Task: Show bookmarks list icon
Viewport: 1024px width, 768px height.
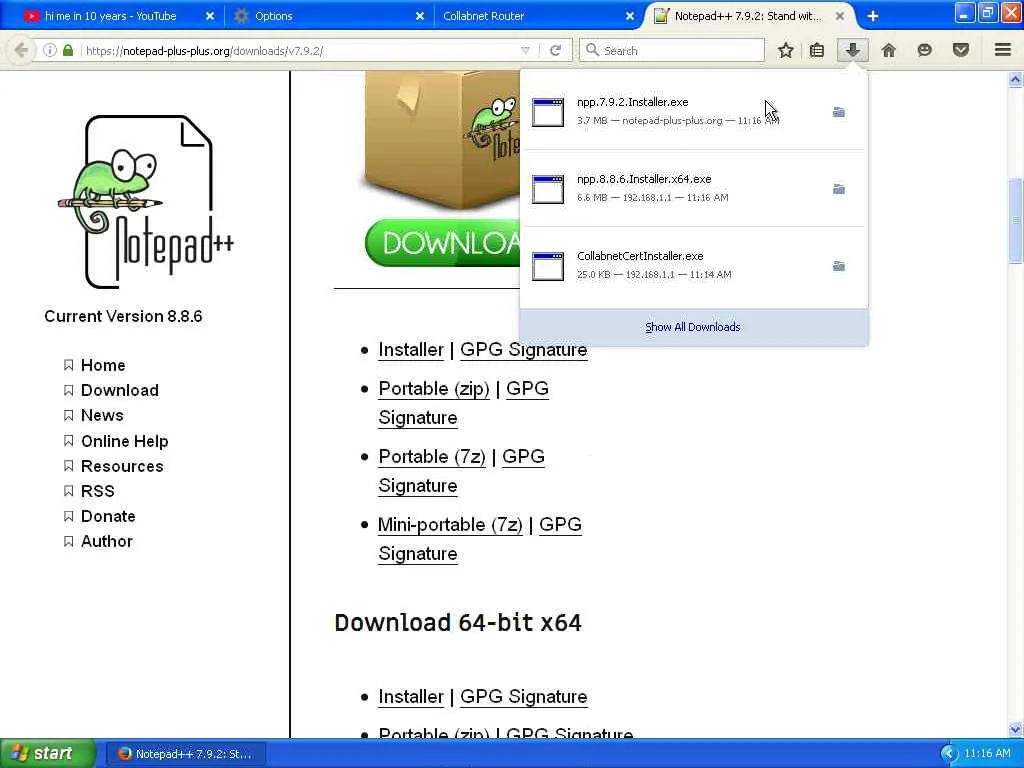Action: 816,50
